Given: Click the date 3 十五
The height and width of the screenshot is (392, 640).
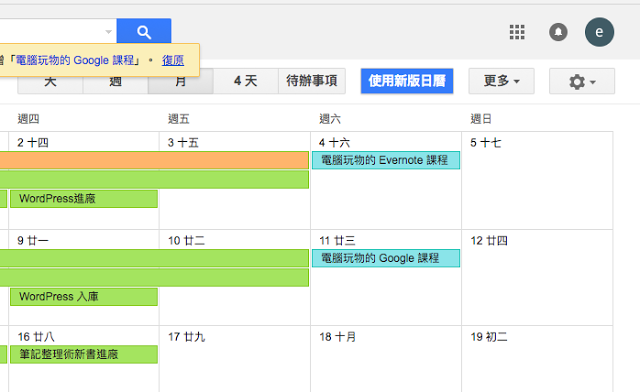Looking at the screenshot, I should [183, 143].
